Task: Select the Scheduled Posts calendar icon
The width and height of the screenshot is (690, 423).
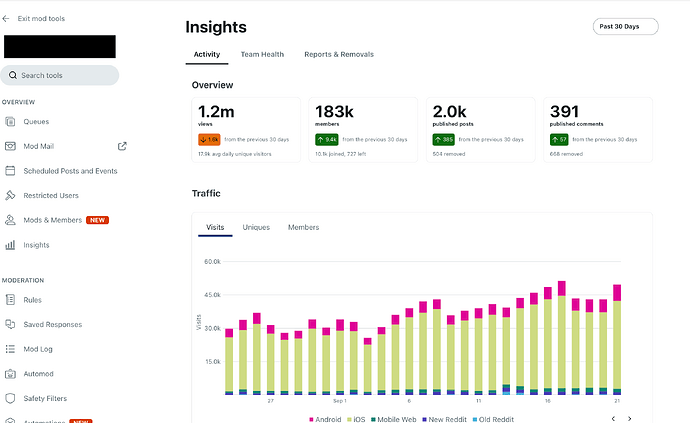Action: [11, 171]
